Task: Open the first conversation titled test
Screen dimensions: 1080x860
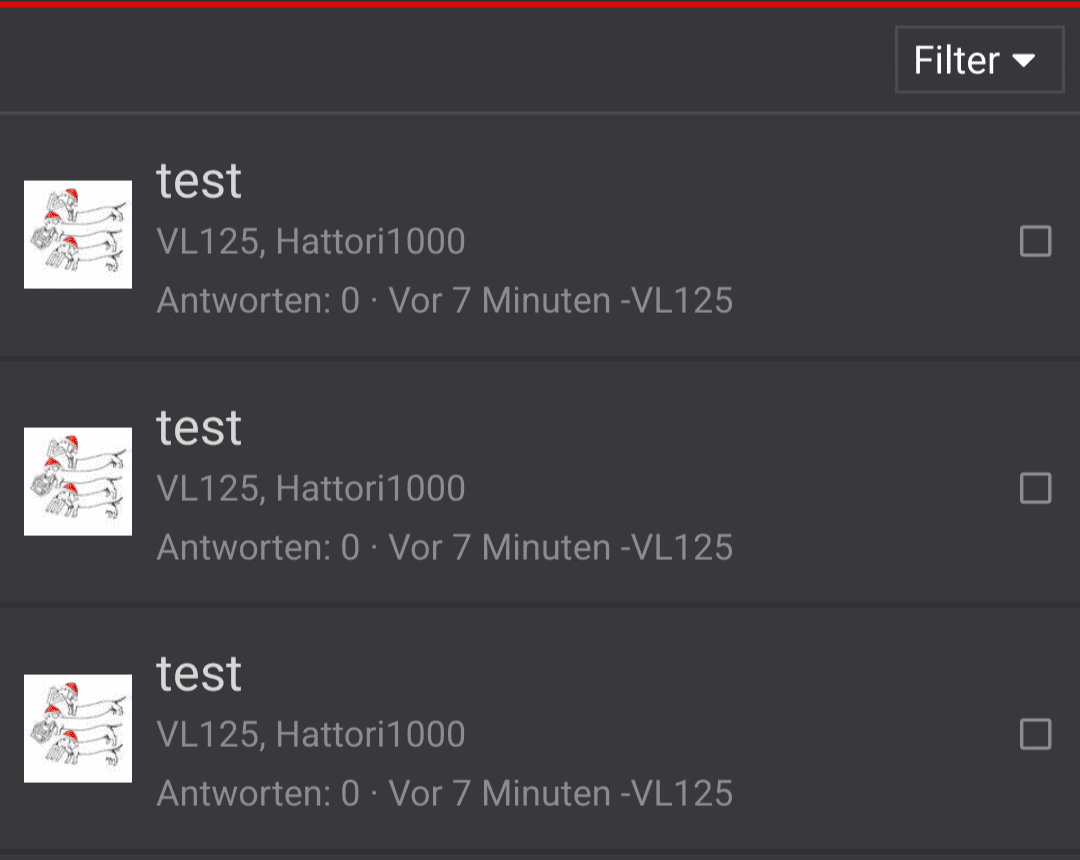Action: click(x=199, y=181)
